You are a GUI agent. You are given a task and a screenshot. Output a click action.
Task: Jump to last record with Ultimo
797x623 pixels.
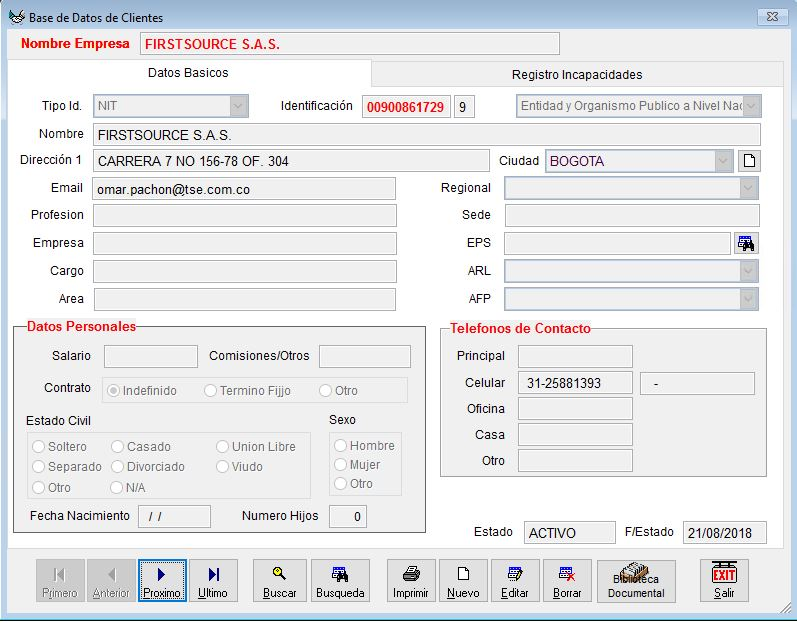213,581
